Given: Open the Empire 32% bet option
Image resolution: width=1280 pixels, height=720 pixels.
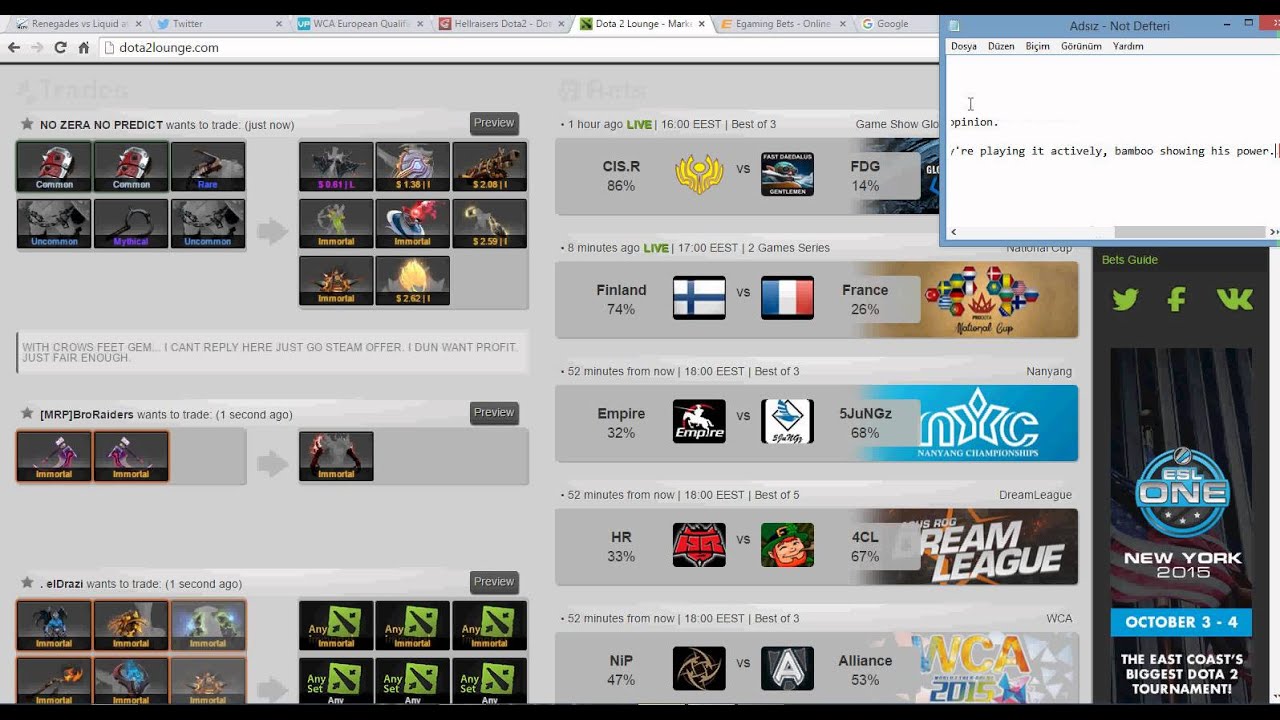Looking at the screenshot, I should (621, 423).
